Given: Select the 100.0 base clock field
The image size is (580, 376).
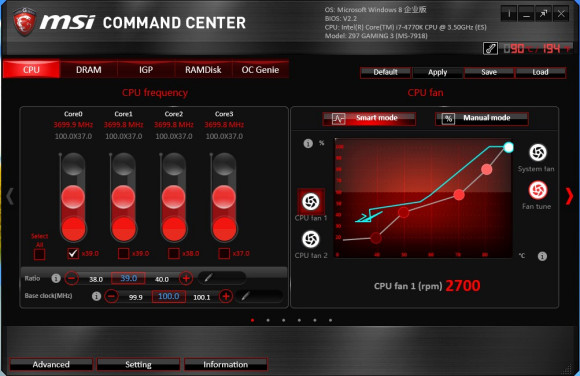Looking at the screenshot, I should (169, 296).
